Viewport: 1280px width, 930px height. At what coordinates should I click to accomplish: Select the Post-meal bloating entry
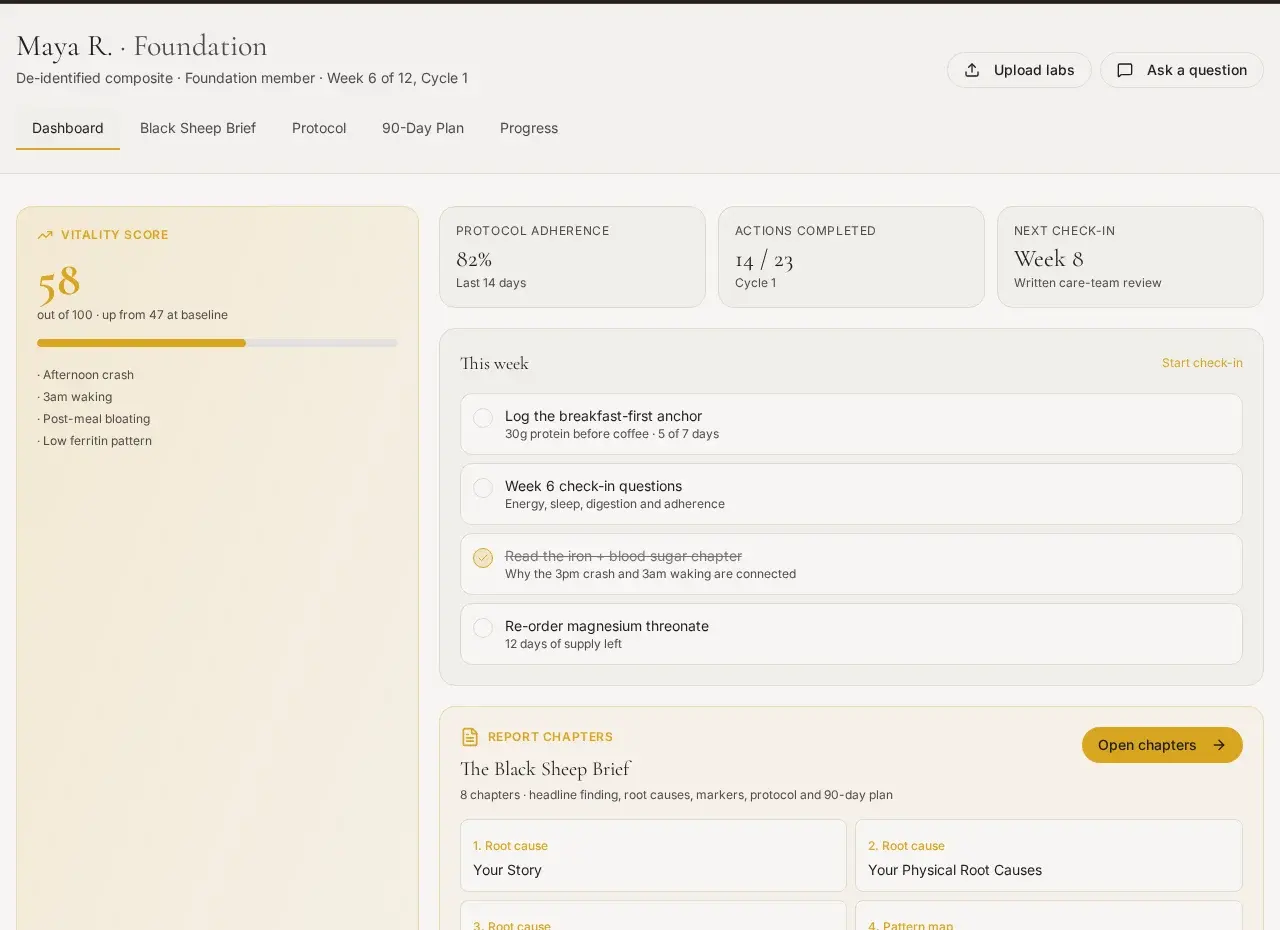94,419
